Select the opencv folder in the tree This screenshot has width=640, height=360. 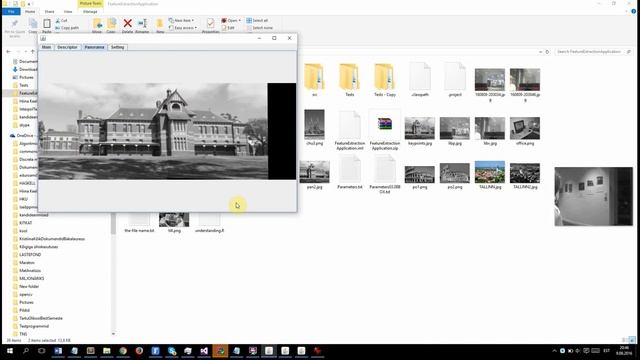click(x=25, y=294)
